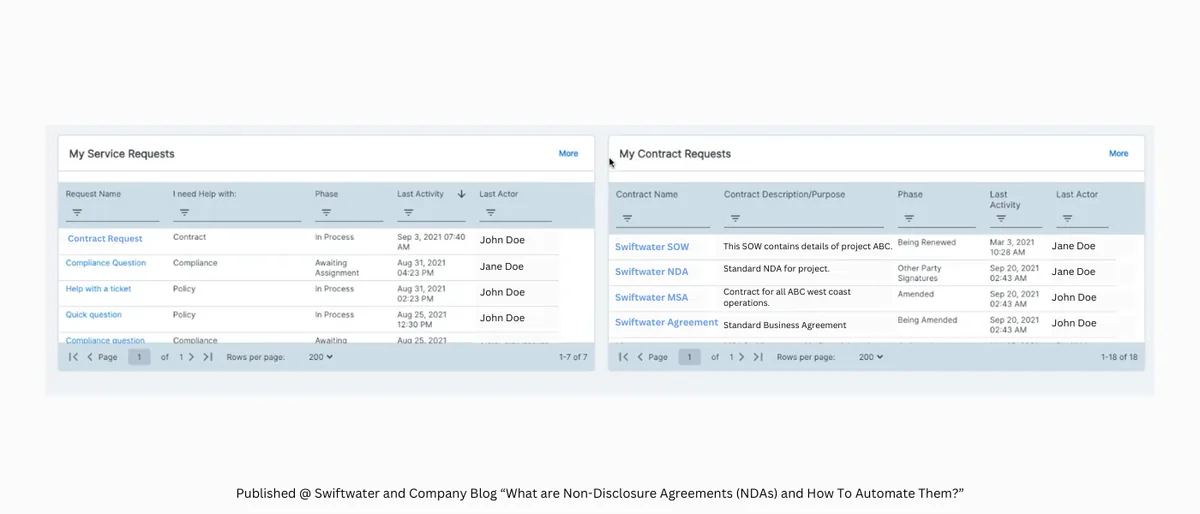1200x514 pixels.
Task: Click the Last Activity sort arrow in Service Requests
Action: pos(461,194)
